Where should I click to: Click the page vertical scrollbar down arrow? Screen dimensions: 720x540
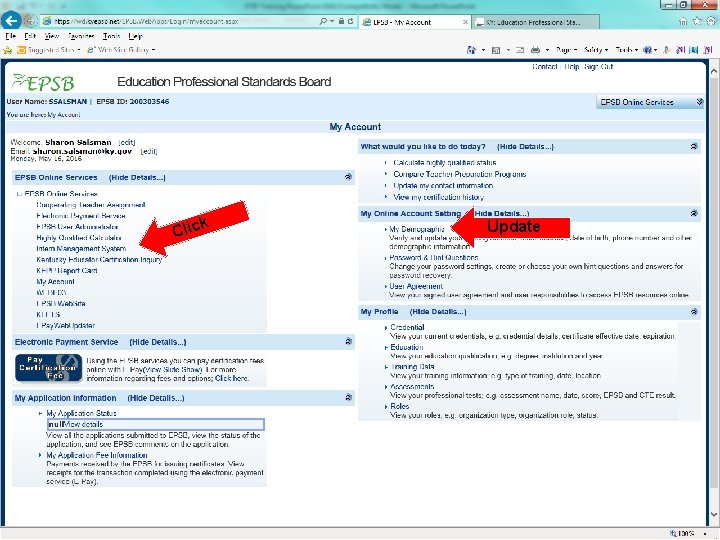point(714,514)
